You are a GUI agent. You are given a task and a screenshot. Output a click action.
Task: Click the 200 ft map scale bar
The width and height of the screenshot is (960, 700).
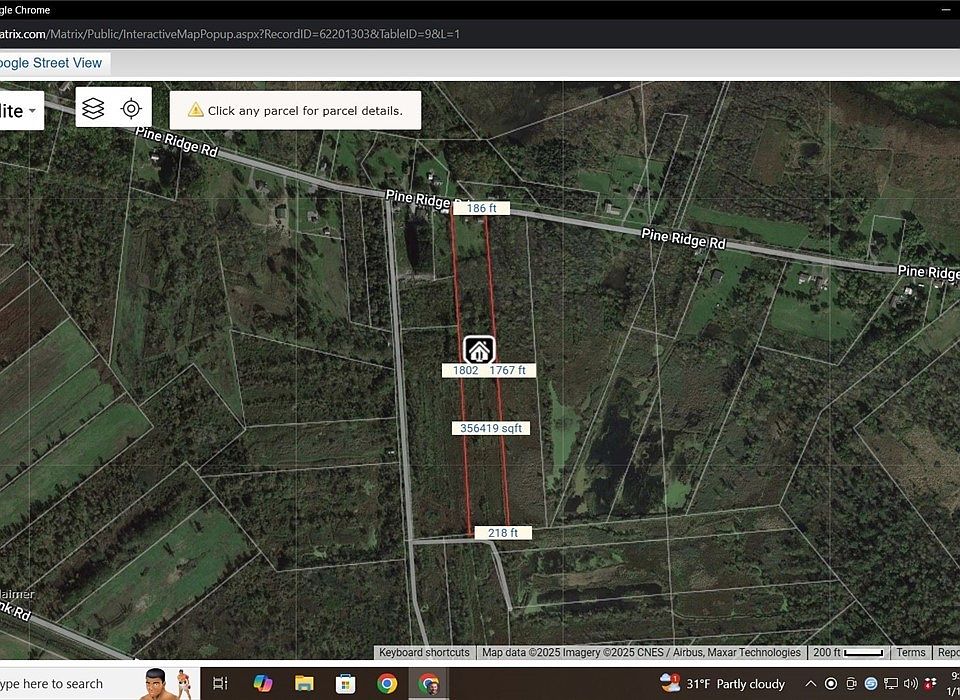click(x=848, y=652)
